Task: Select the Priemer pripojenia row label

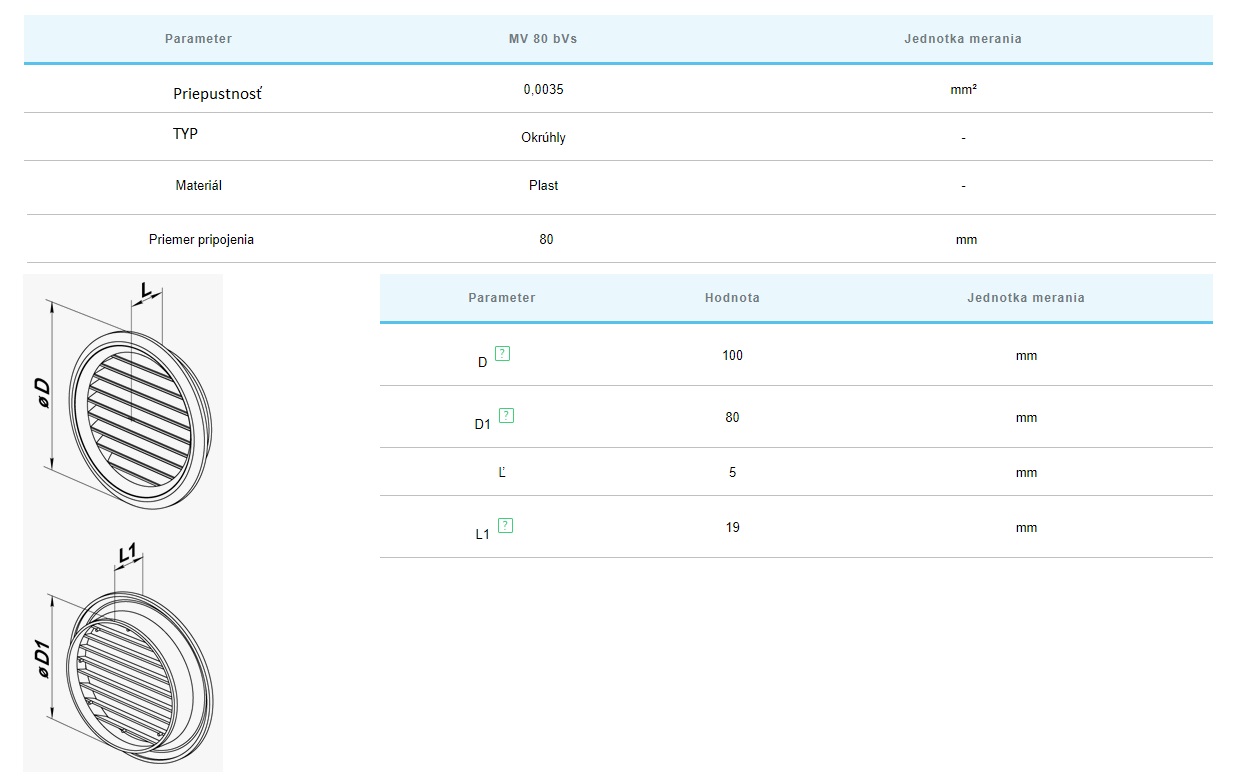Action: (201, 240)
